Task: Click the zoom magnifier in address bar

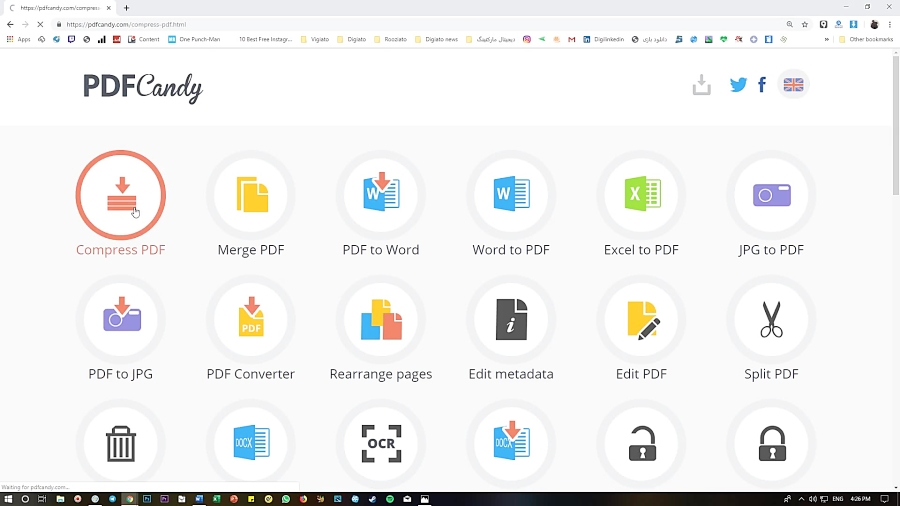Action: (x=790, y=25)
